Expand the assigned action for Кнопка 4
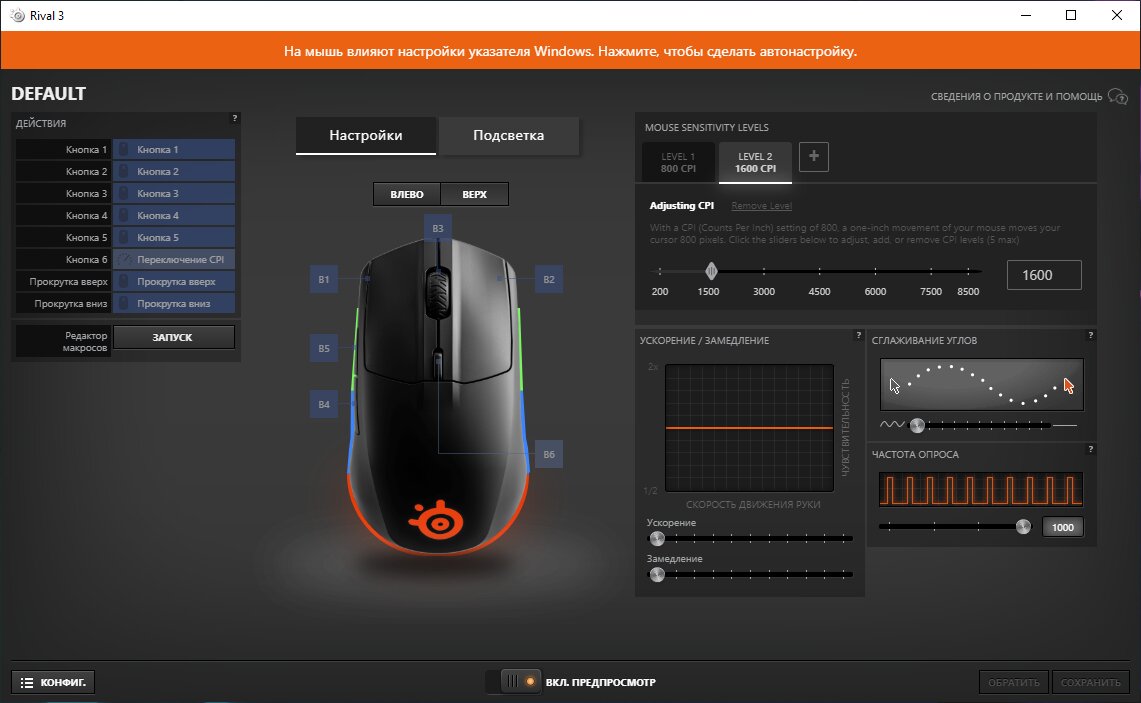The image size is (1141, 703). [174, 215]
